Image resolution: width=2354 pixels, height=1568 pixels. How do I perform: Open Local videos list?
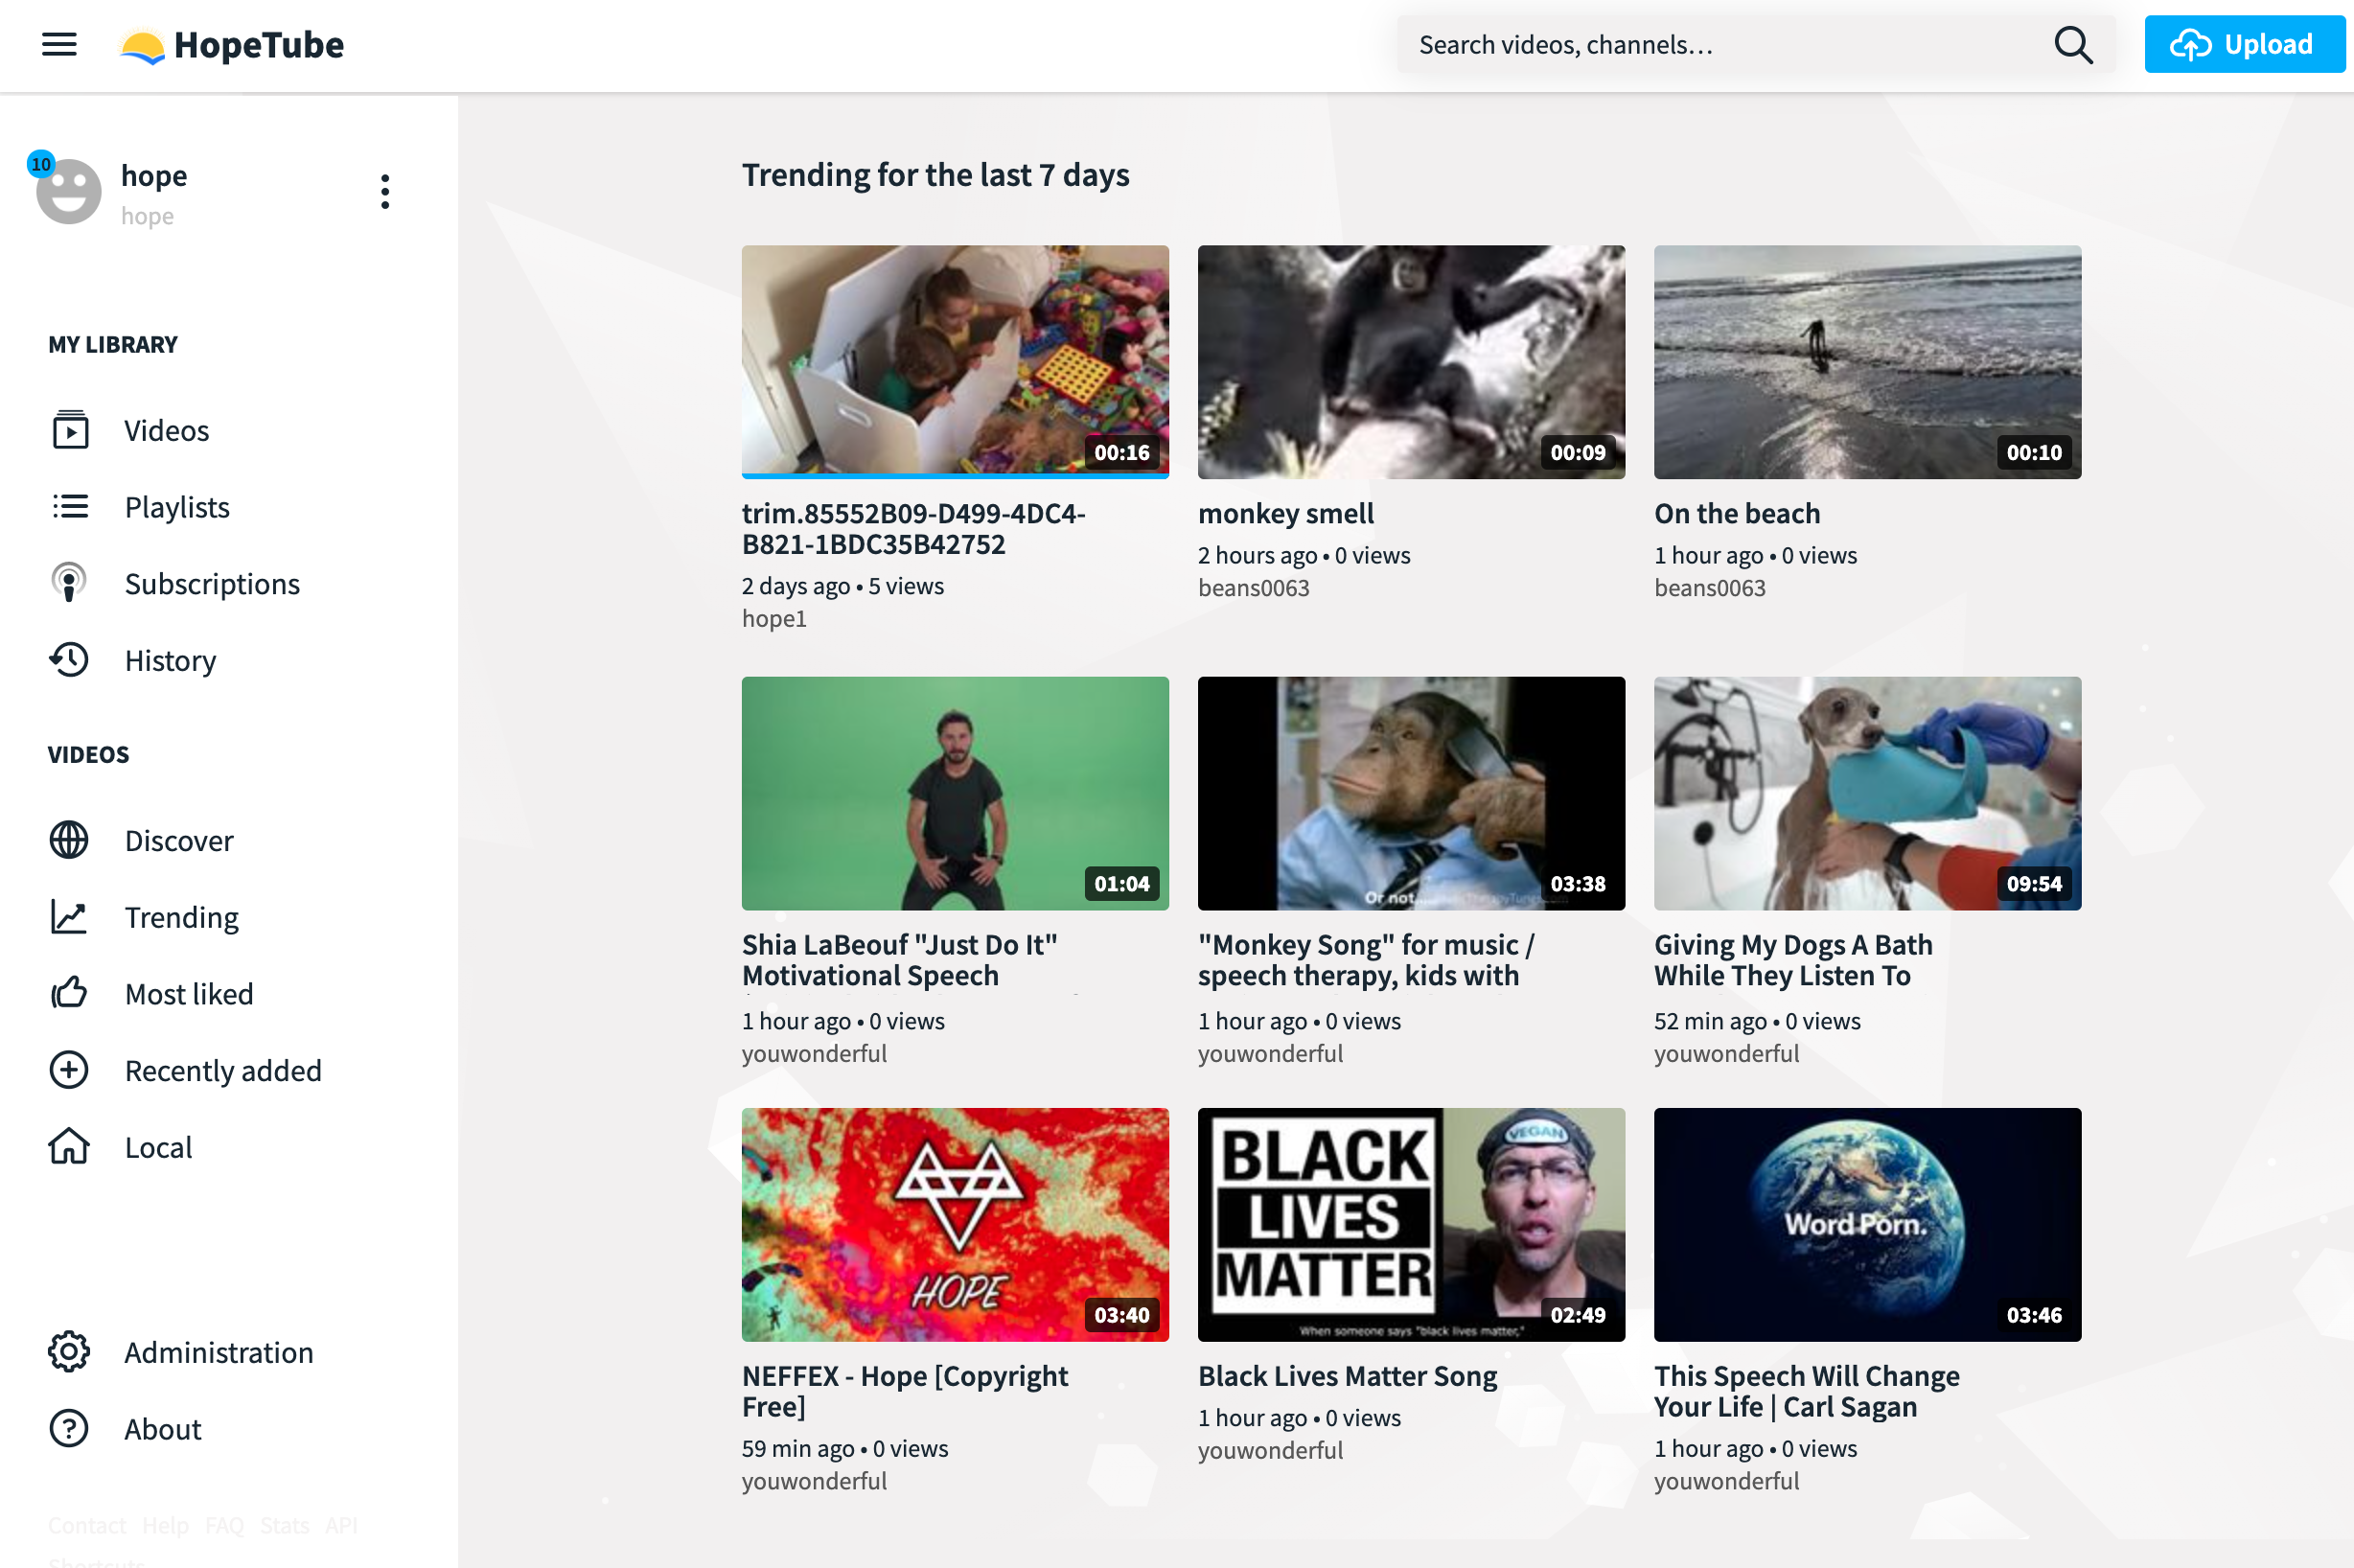pyautogui.click(x=158, y=1146)
